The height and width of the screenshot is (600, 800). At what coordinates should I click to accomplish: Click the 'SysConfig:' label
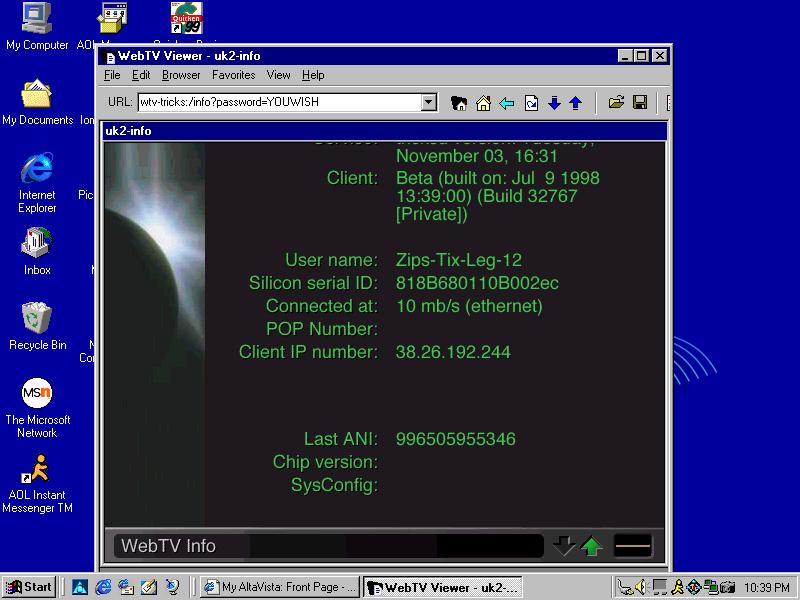[x=335, y=485]
